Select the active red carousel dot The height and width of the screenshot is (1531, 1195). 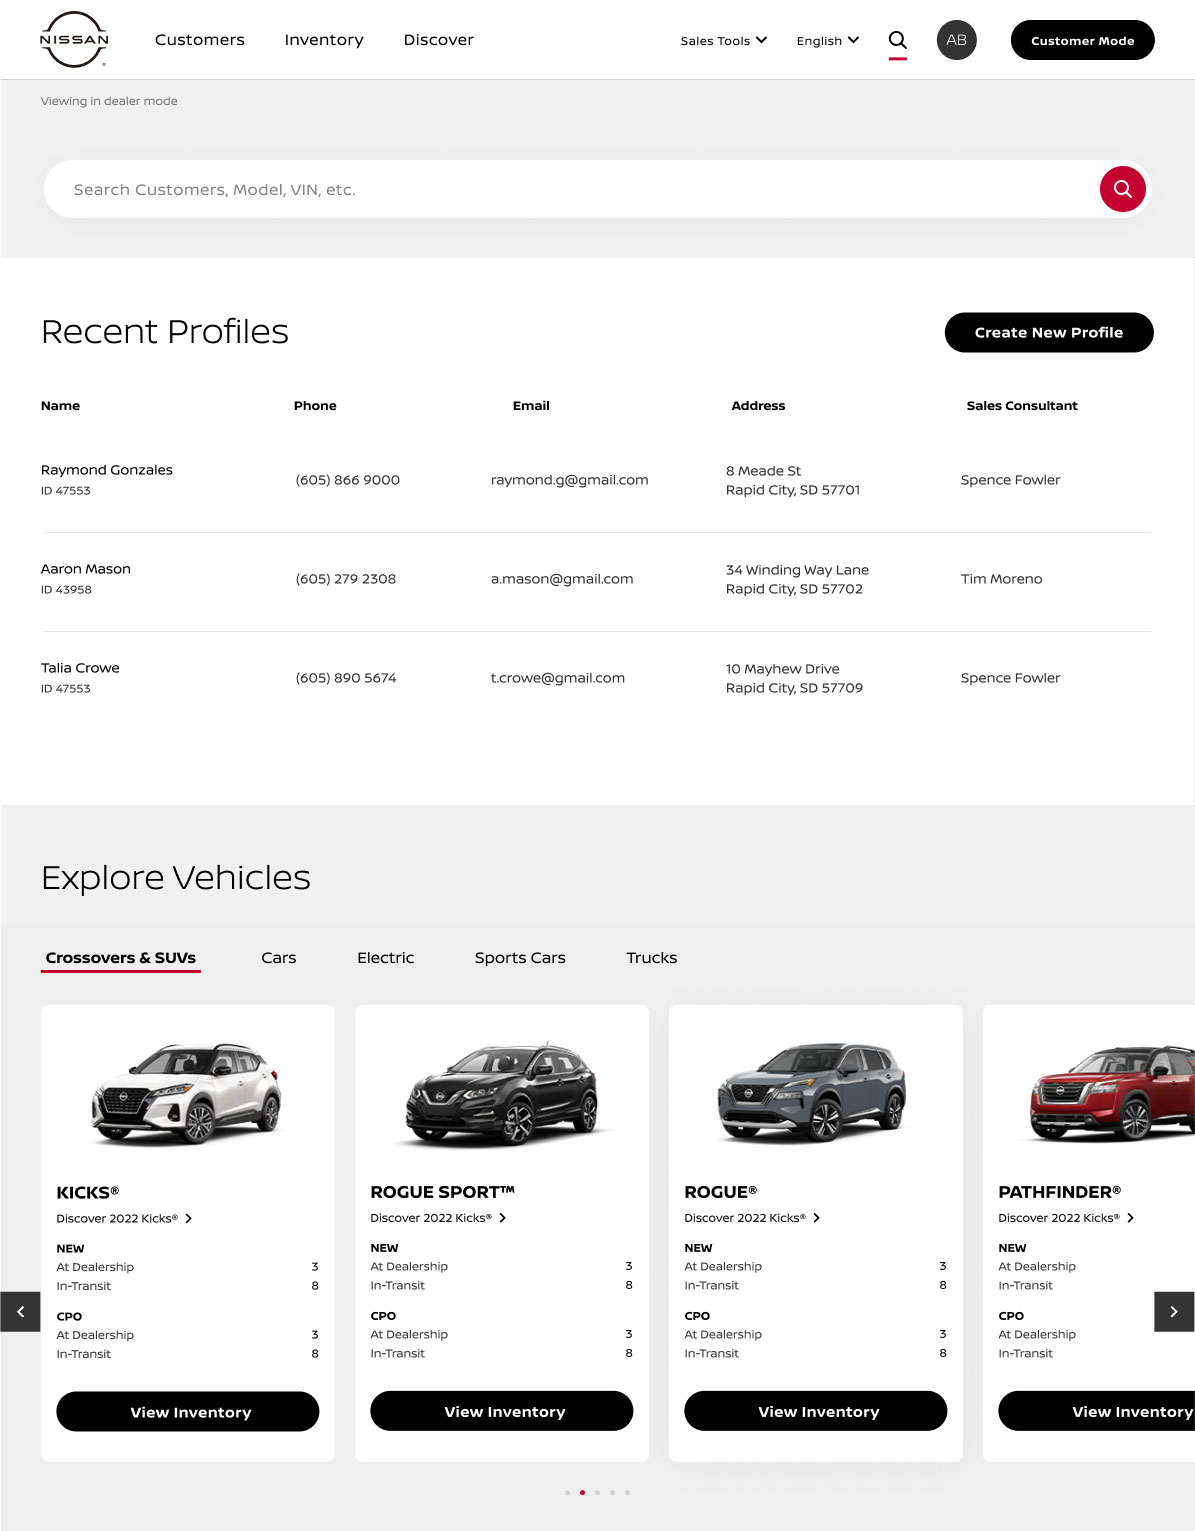click(x=582, y=1492)
